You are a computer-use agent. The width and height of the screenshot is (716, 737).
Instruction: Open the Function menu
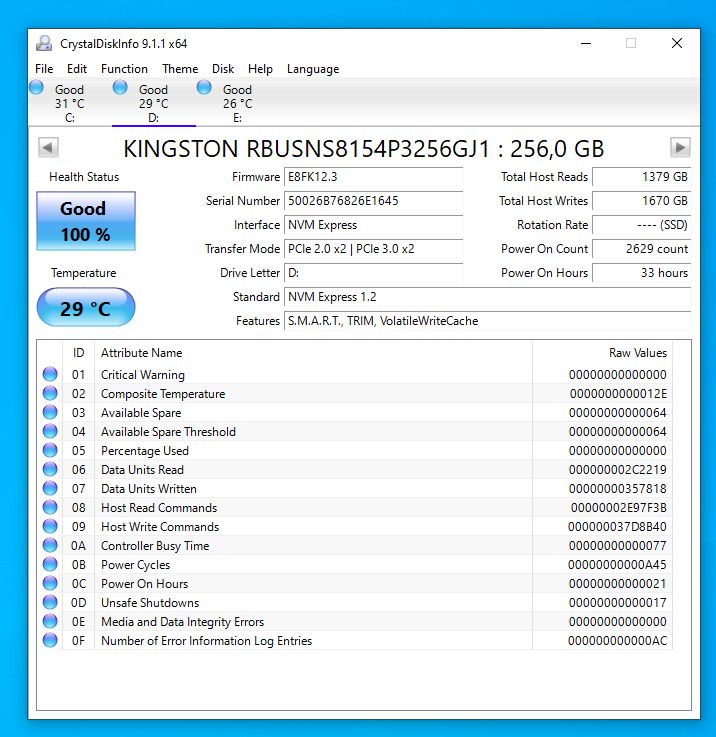point(124,69)
